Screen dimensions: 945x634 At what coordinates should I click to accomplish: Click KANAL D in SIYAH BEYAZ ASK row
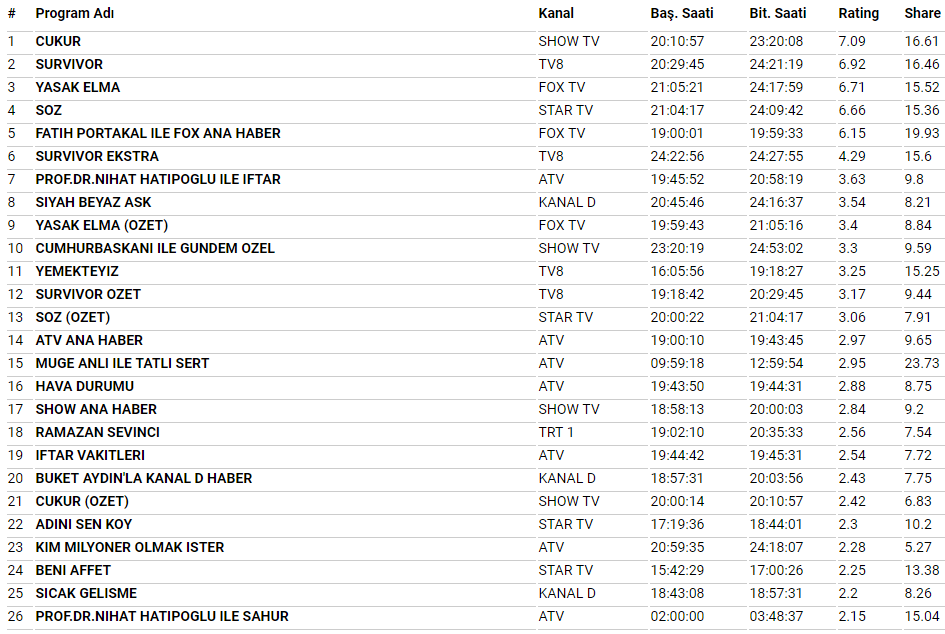[x=567, y=202]
